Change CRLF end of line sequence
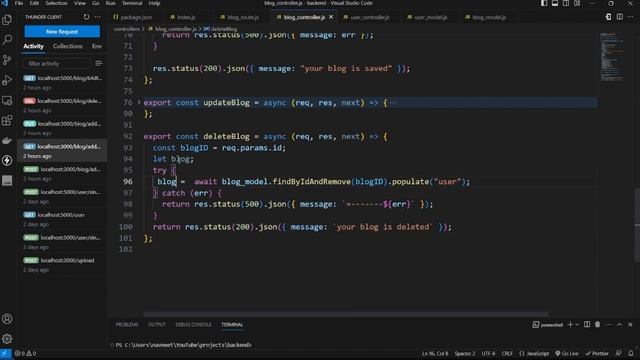This screenshot has height=360, width=640. tap(507, 353)
